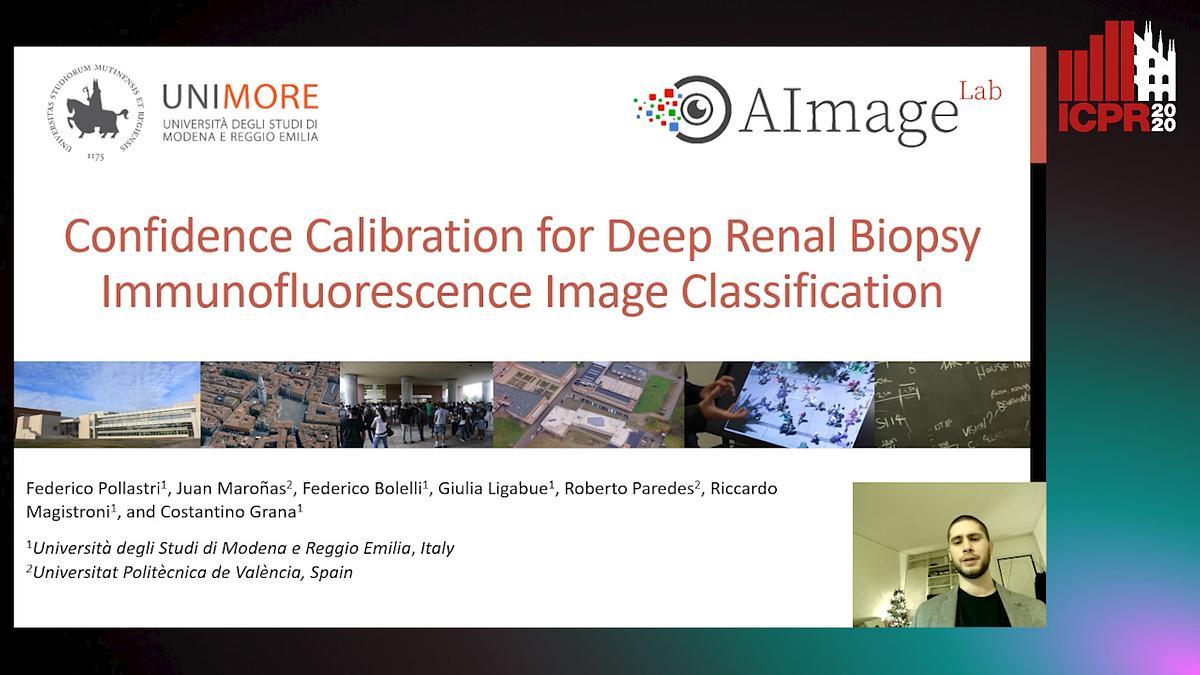Viewport: 1200px width, 675px height.
Task: Select the chalkboard writing photo
Action: (952, 404)
